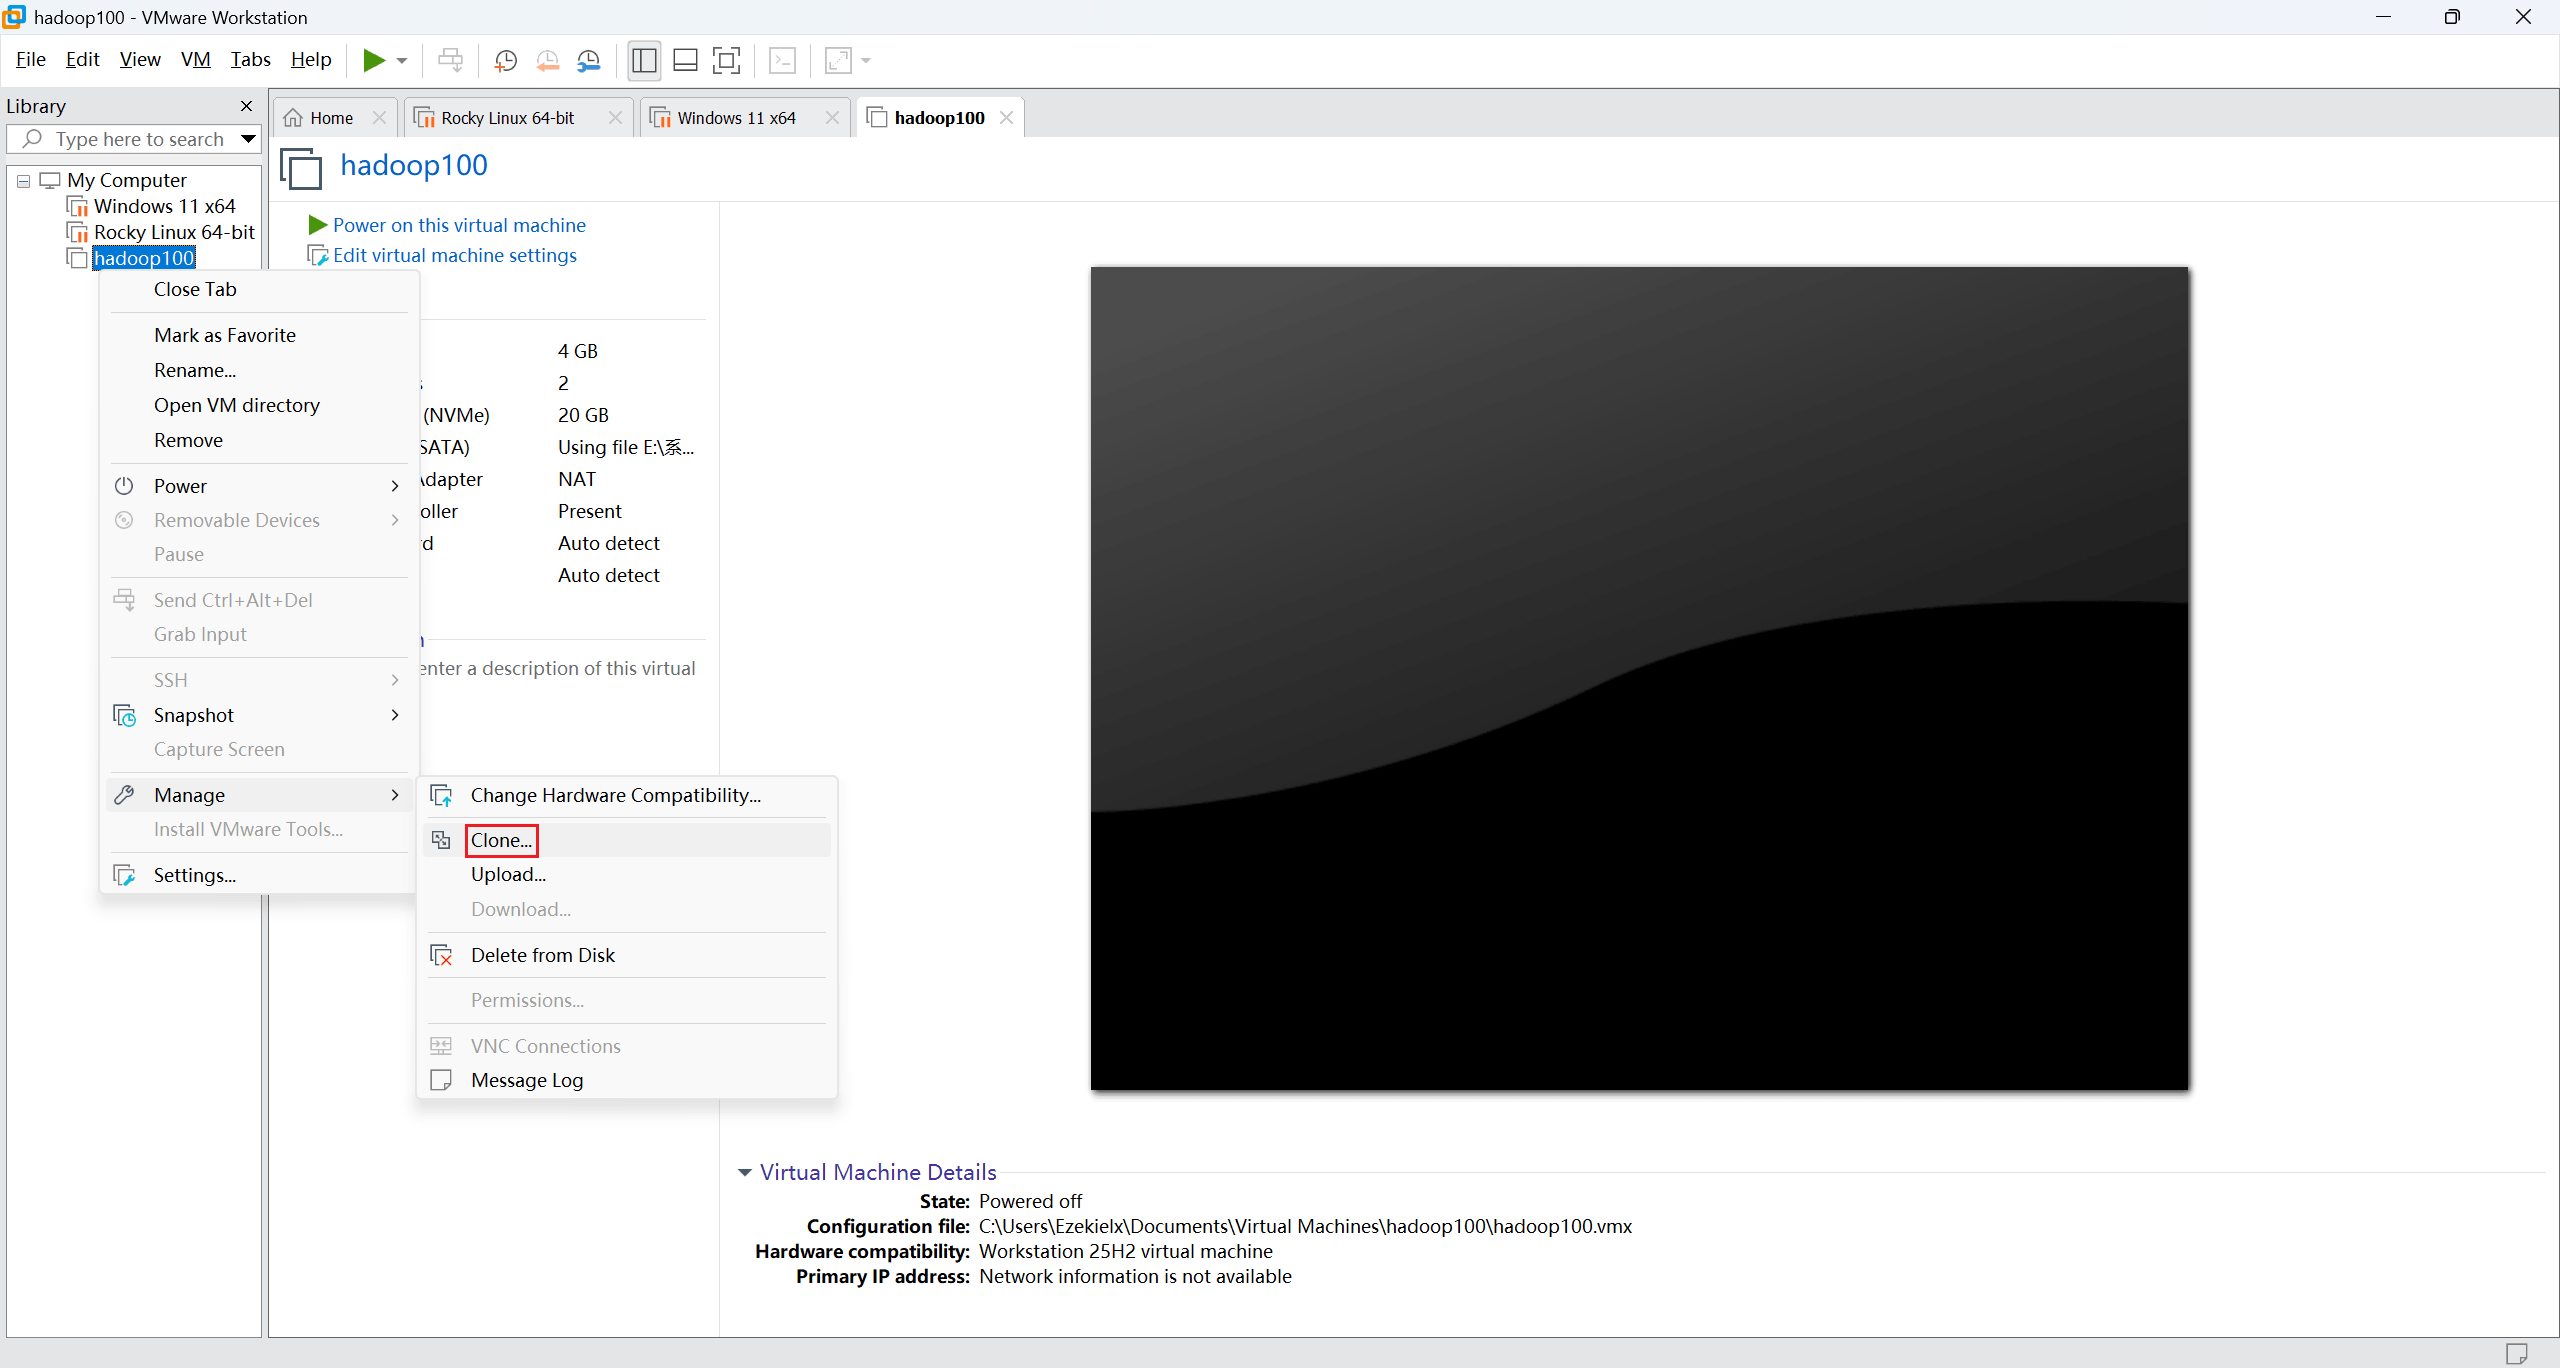Switch to Windows 11 x64 tab

[736, 118]
